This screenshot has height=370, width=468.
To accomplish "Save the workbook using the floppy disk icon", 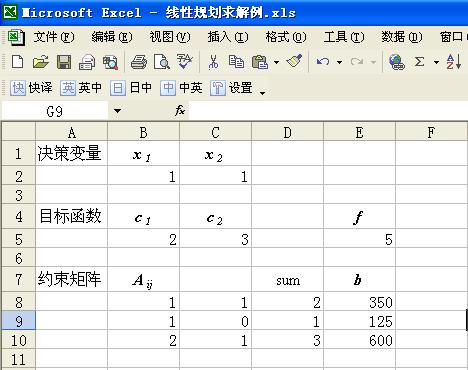I will click(x=64, y=62).
